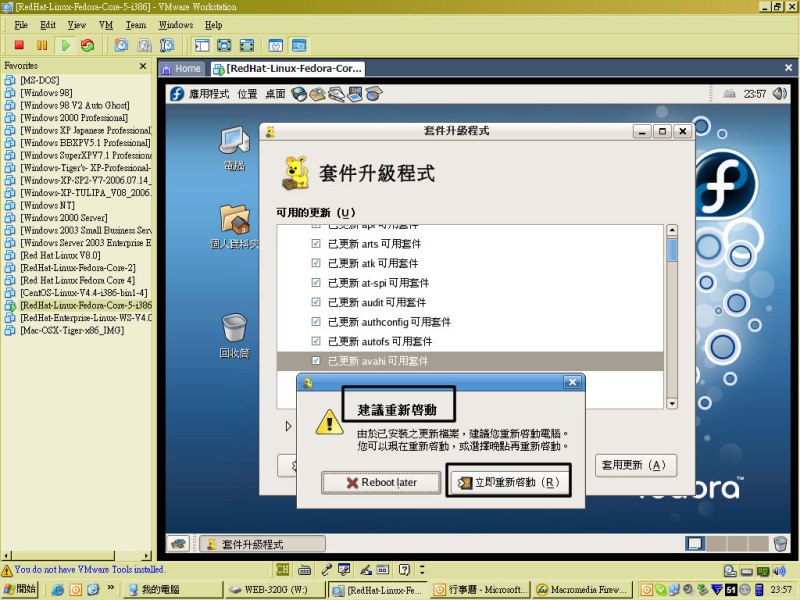Click the Internet Explorer quick launch icon

(58, 590)
